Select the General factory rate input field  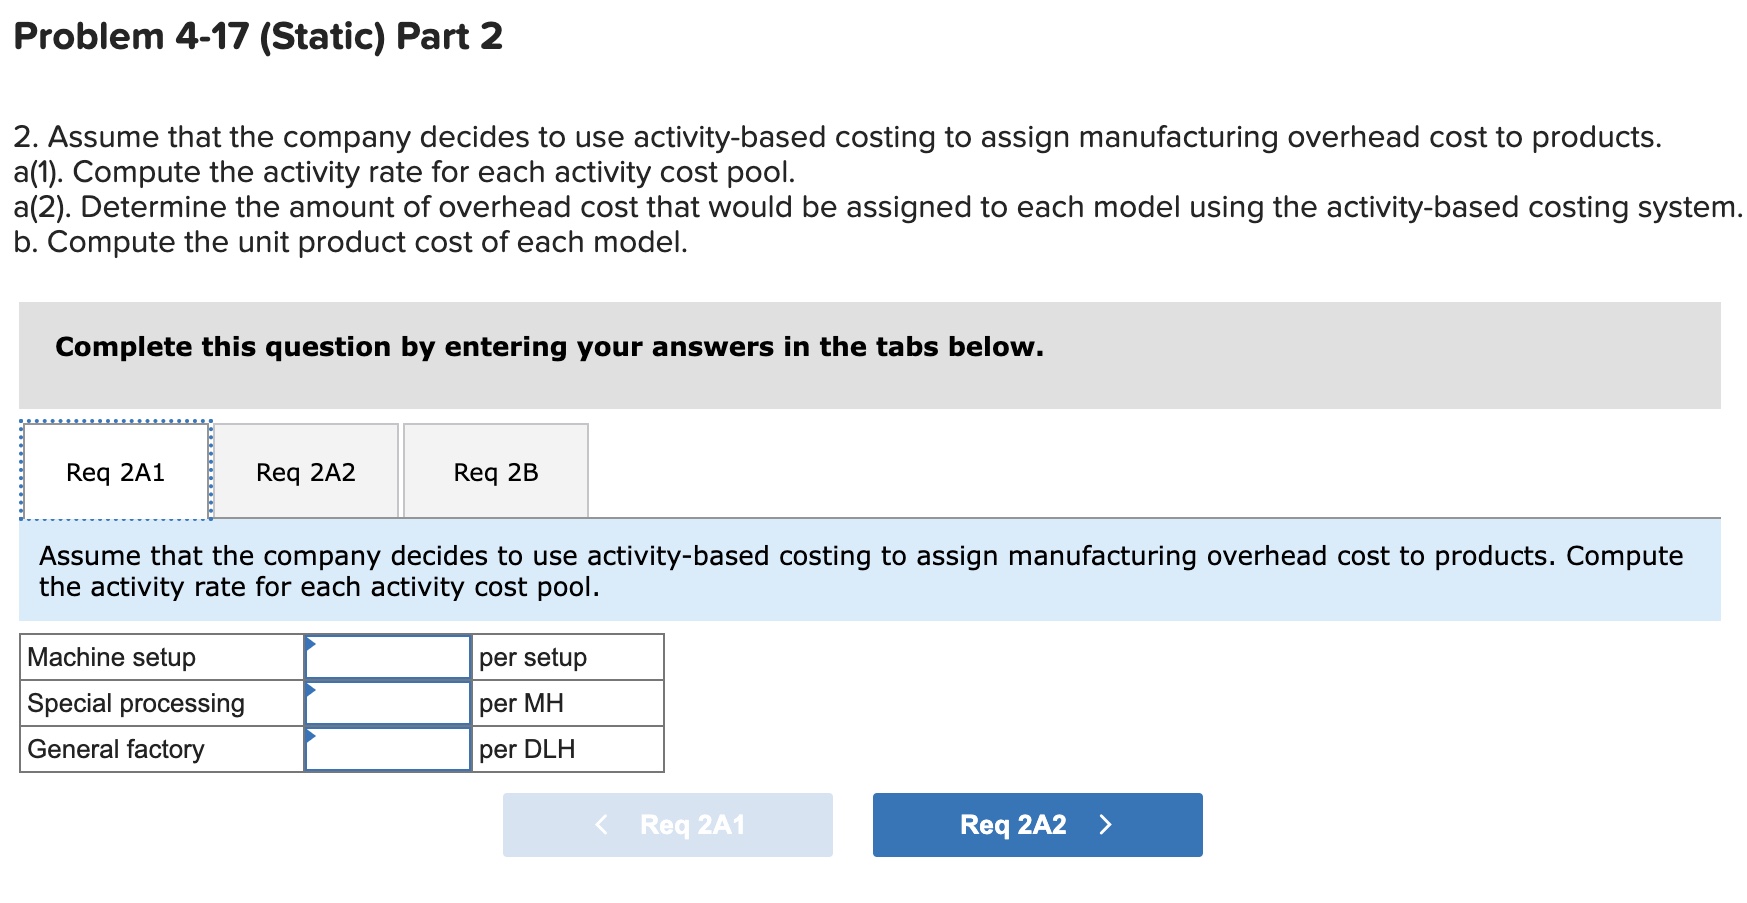390,750
